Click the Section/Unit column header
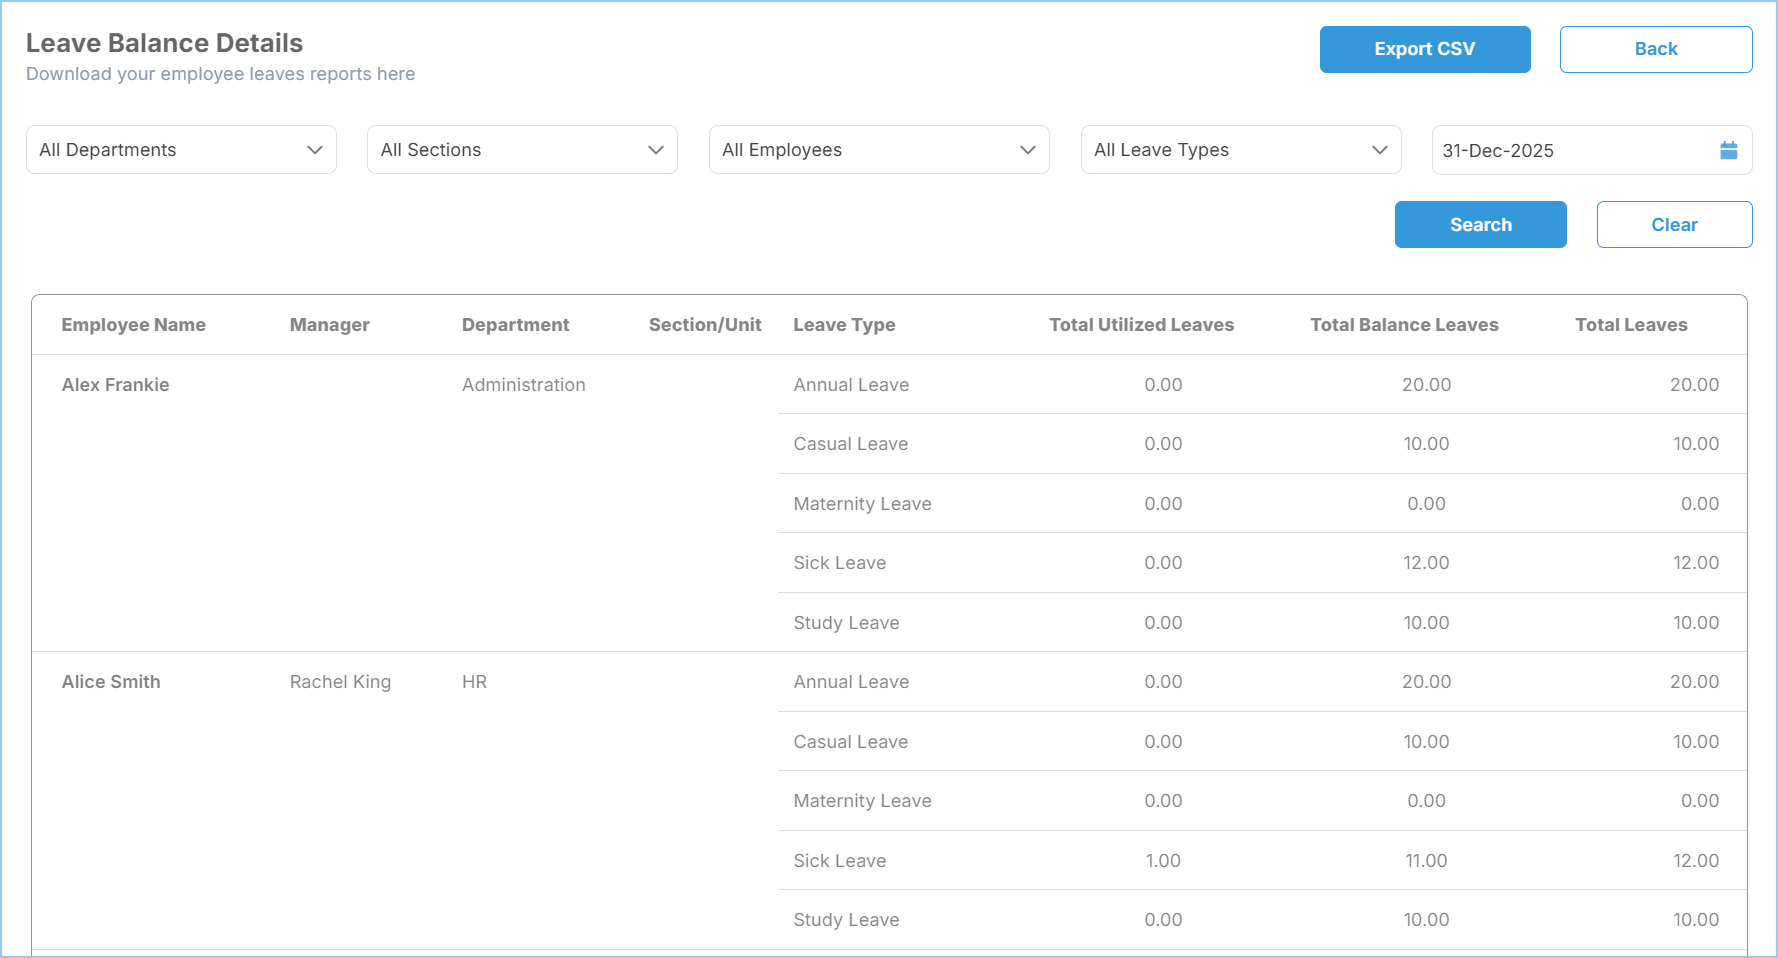This screenshot has height=958, width=1778. click(705, 325)
